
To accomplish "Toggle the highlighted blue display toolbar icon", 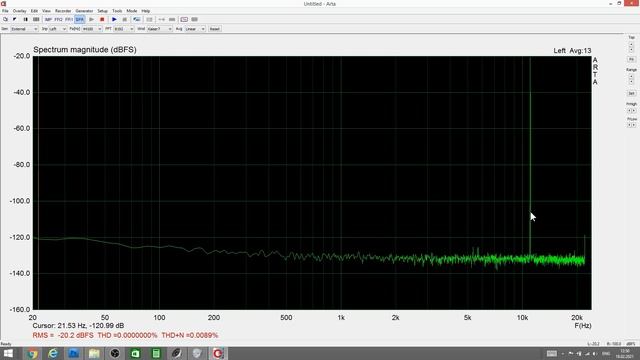I will coord(137,19).
